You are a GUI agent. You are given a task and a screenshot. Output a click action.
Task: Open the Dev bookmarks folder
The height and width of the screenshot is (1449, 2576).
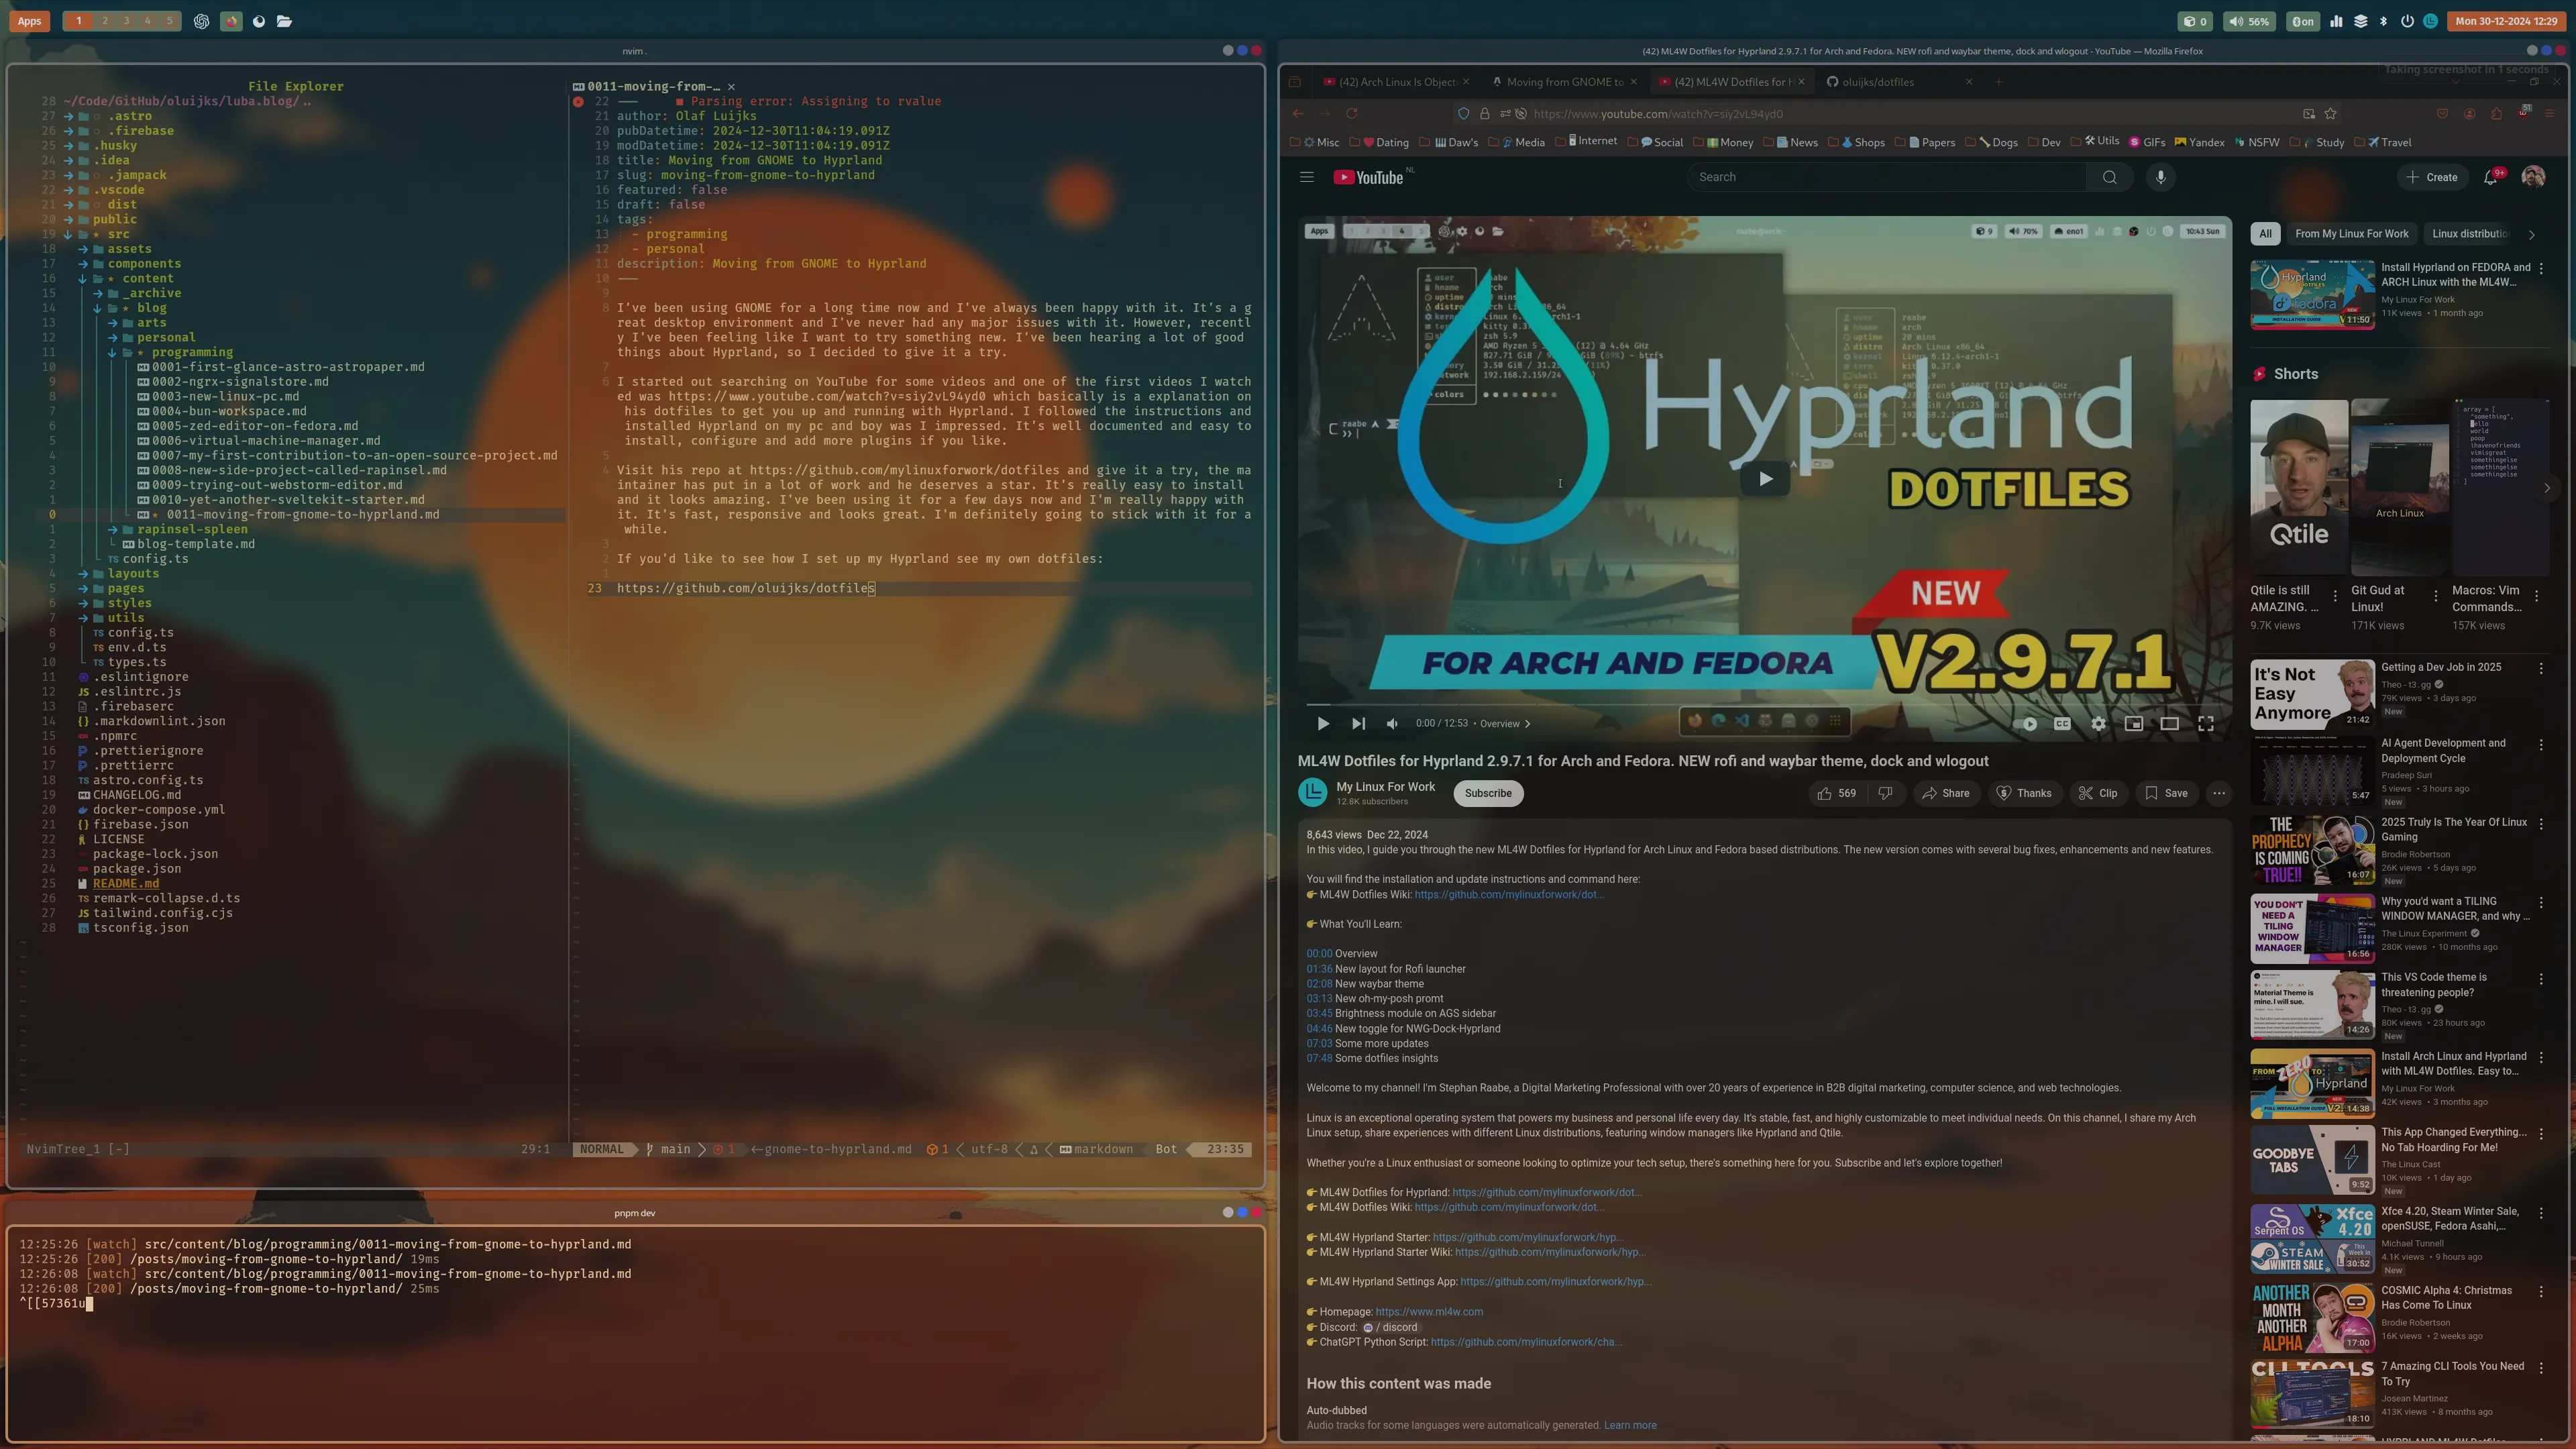[x=2043, y=142]
